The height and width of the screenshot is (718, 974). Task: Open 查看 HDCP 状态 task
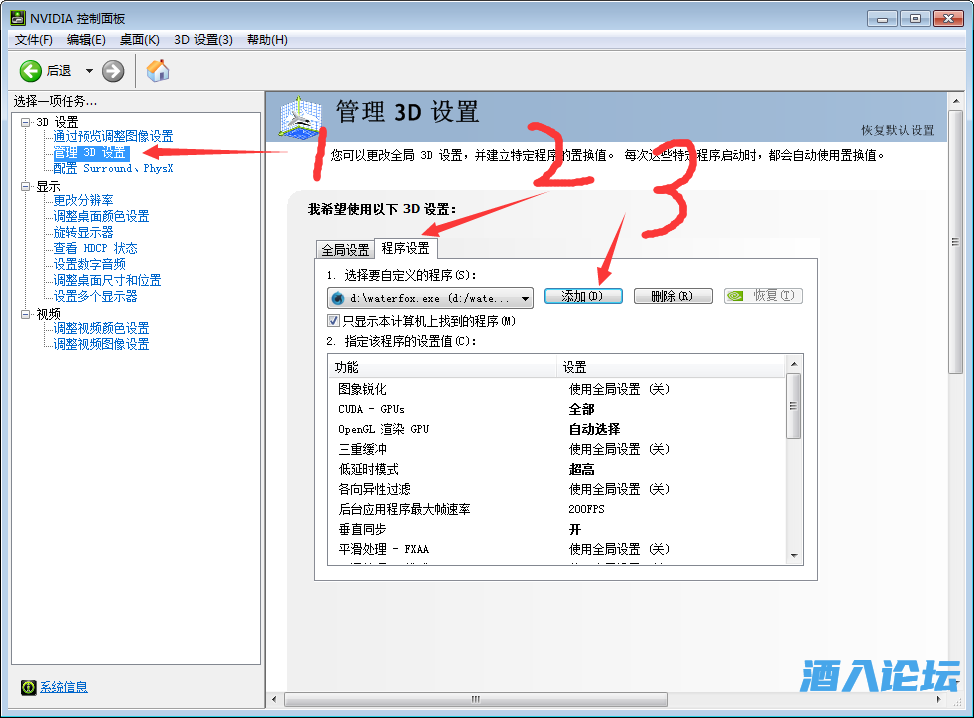95,248
